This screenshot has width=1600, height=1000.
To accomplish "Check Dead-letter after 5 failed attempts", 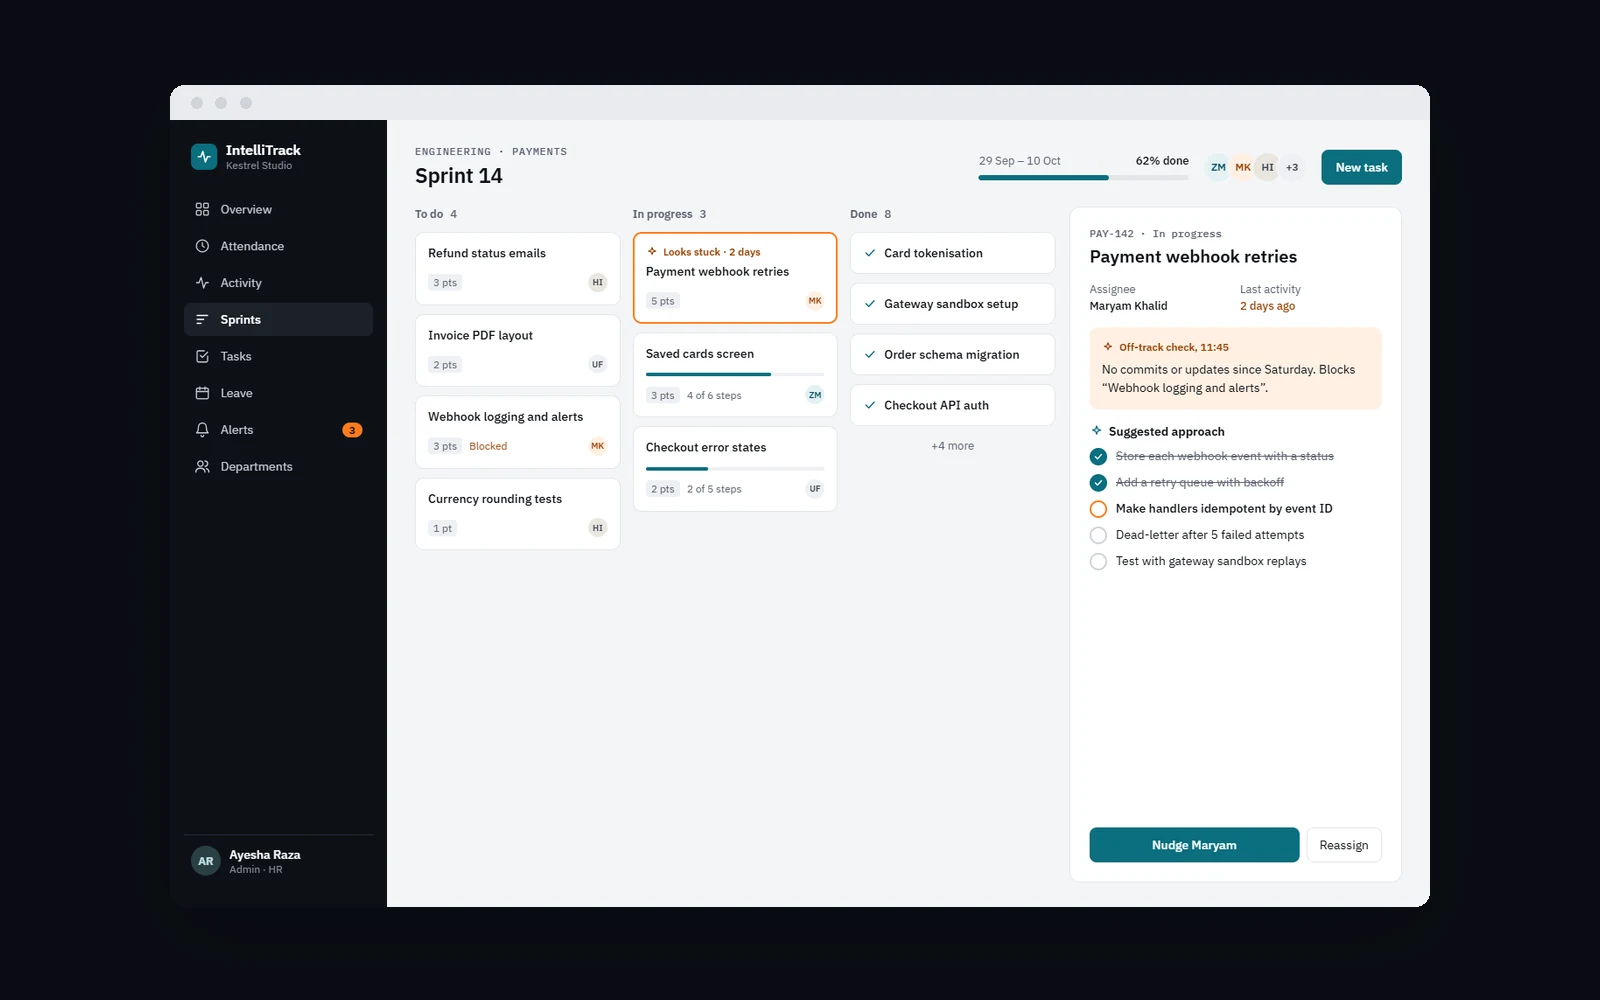I will pyautogui.click(x=1098, y=535).
